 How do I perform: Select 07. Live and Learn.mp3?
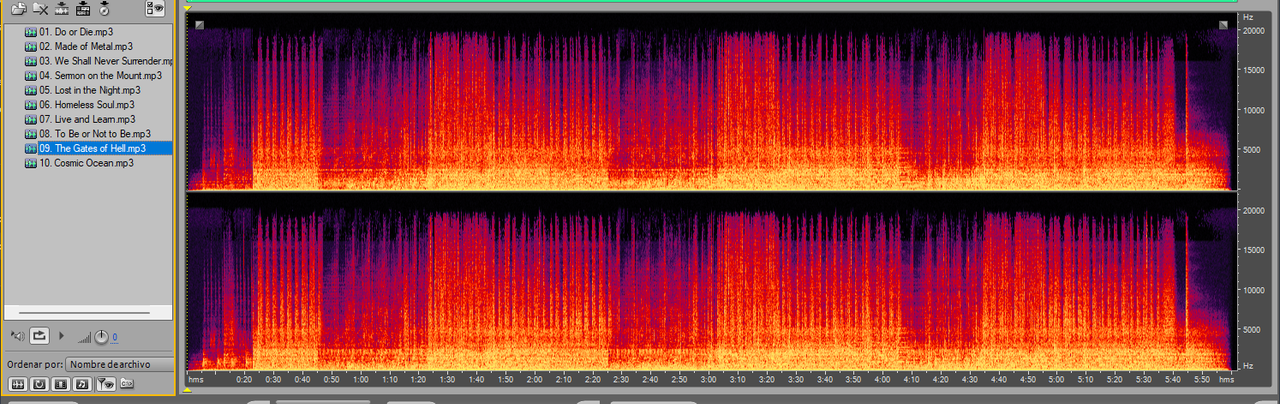(86, 119)
